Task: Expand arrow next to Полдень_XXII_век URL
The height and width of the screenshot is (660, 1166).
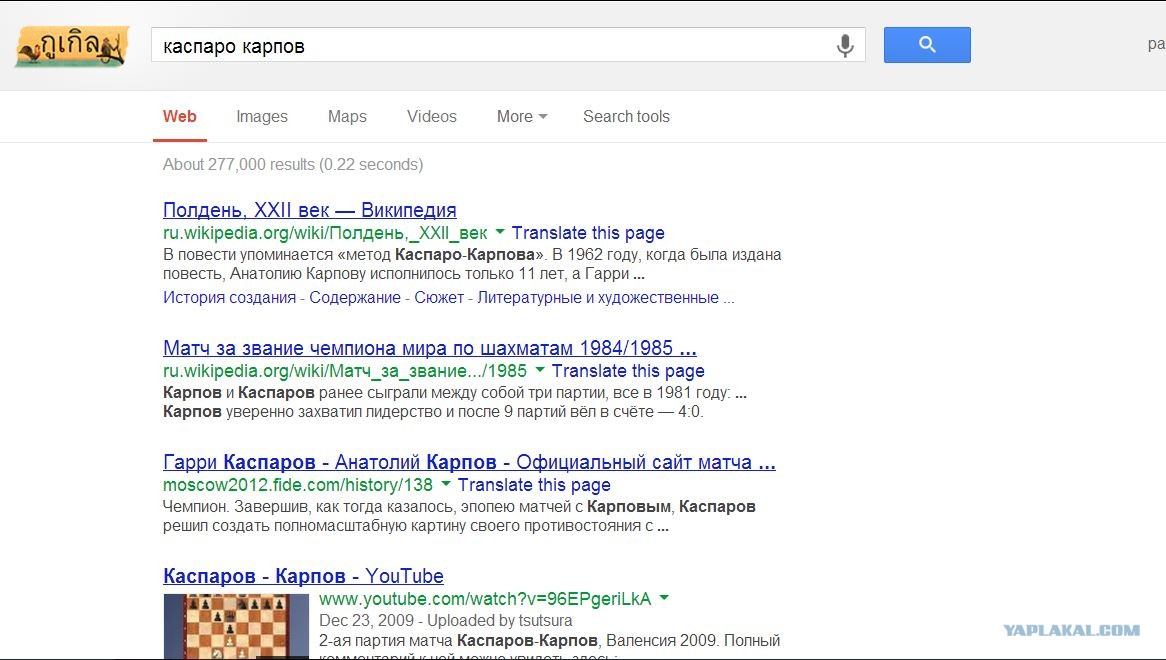Action: click(x=500, y=232)
